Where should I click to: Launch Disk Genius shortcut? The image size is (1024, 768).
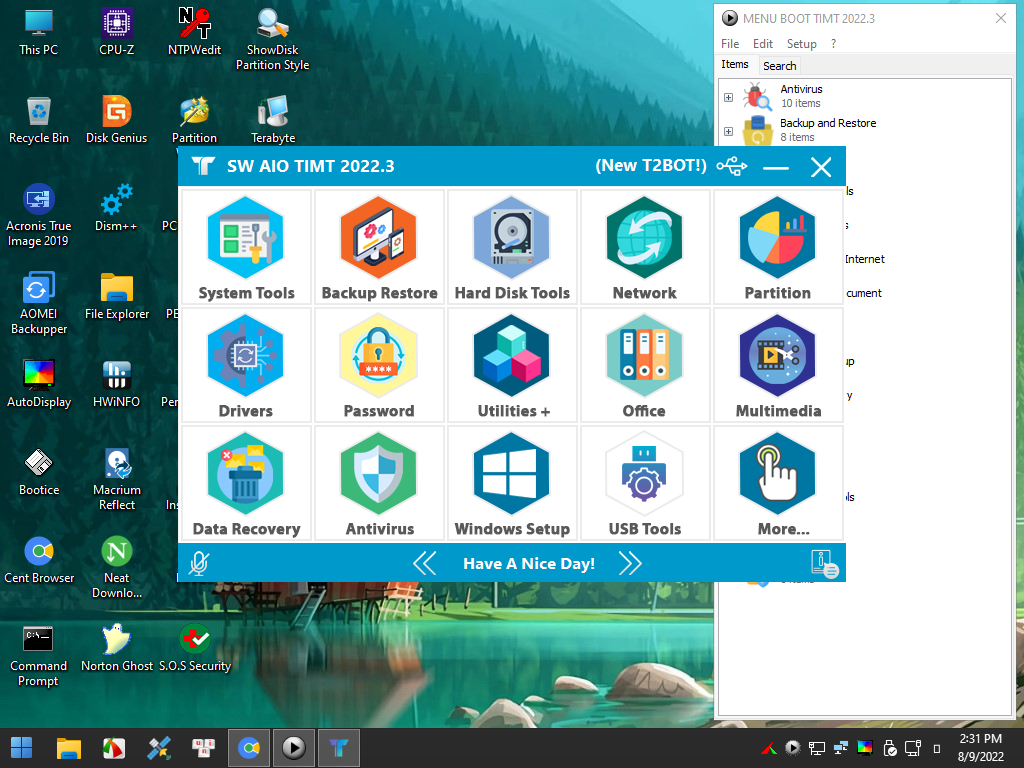(x=117, y=120)
